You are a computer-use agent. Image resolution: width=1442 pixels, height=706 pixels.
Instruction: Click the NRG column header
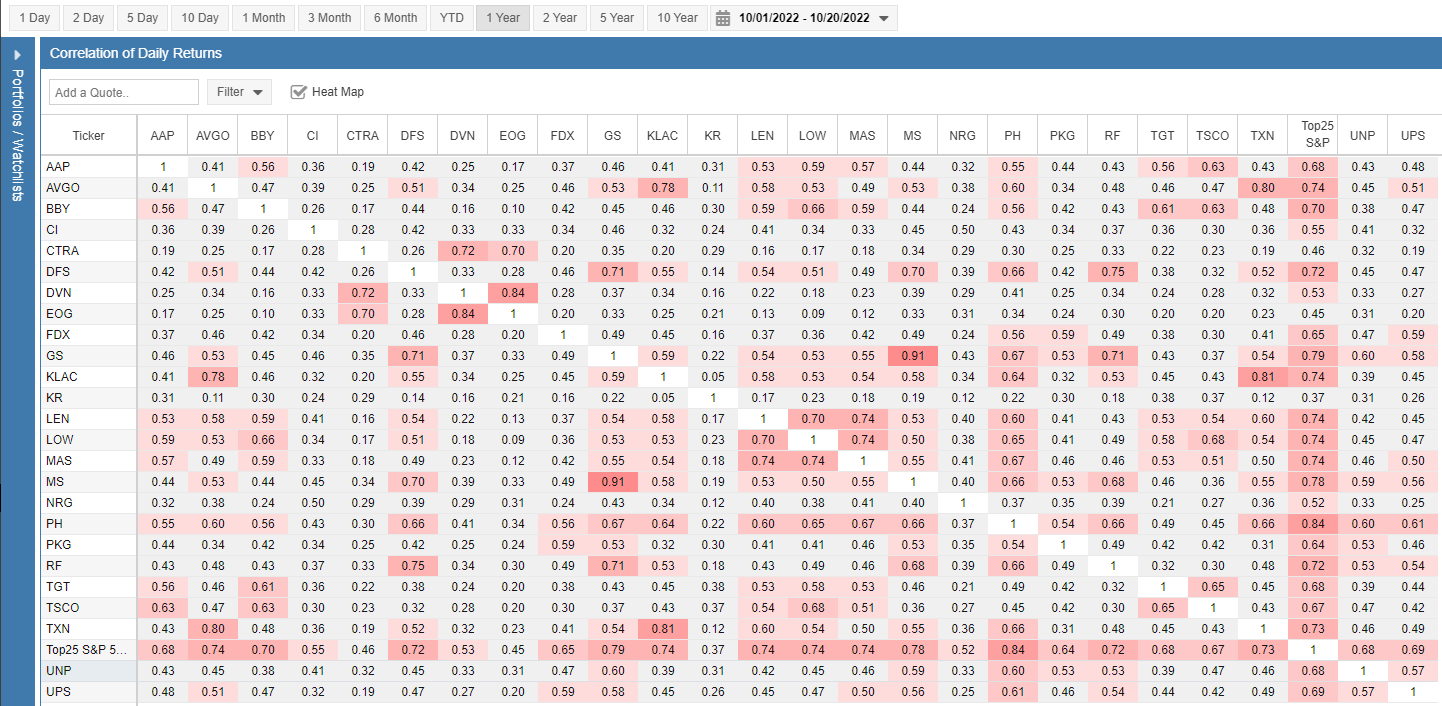[x=962, y=135]
